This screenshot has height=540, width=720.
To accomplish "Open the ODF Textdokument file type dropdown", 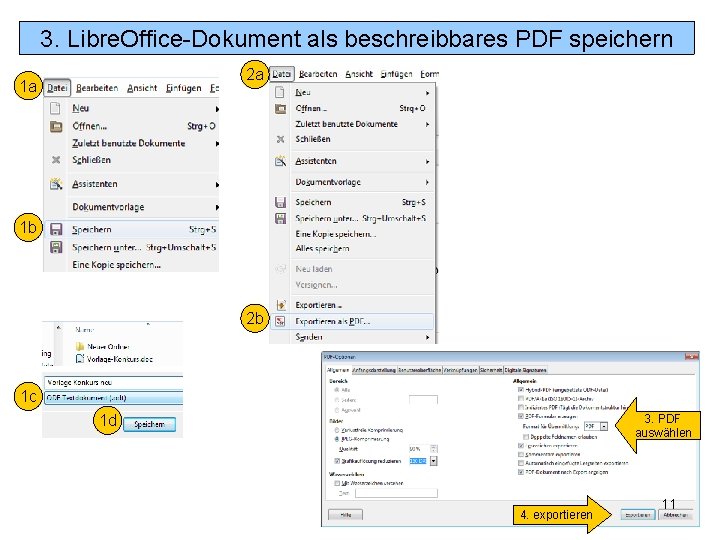I will [x=113, y=398].
